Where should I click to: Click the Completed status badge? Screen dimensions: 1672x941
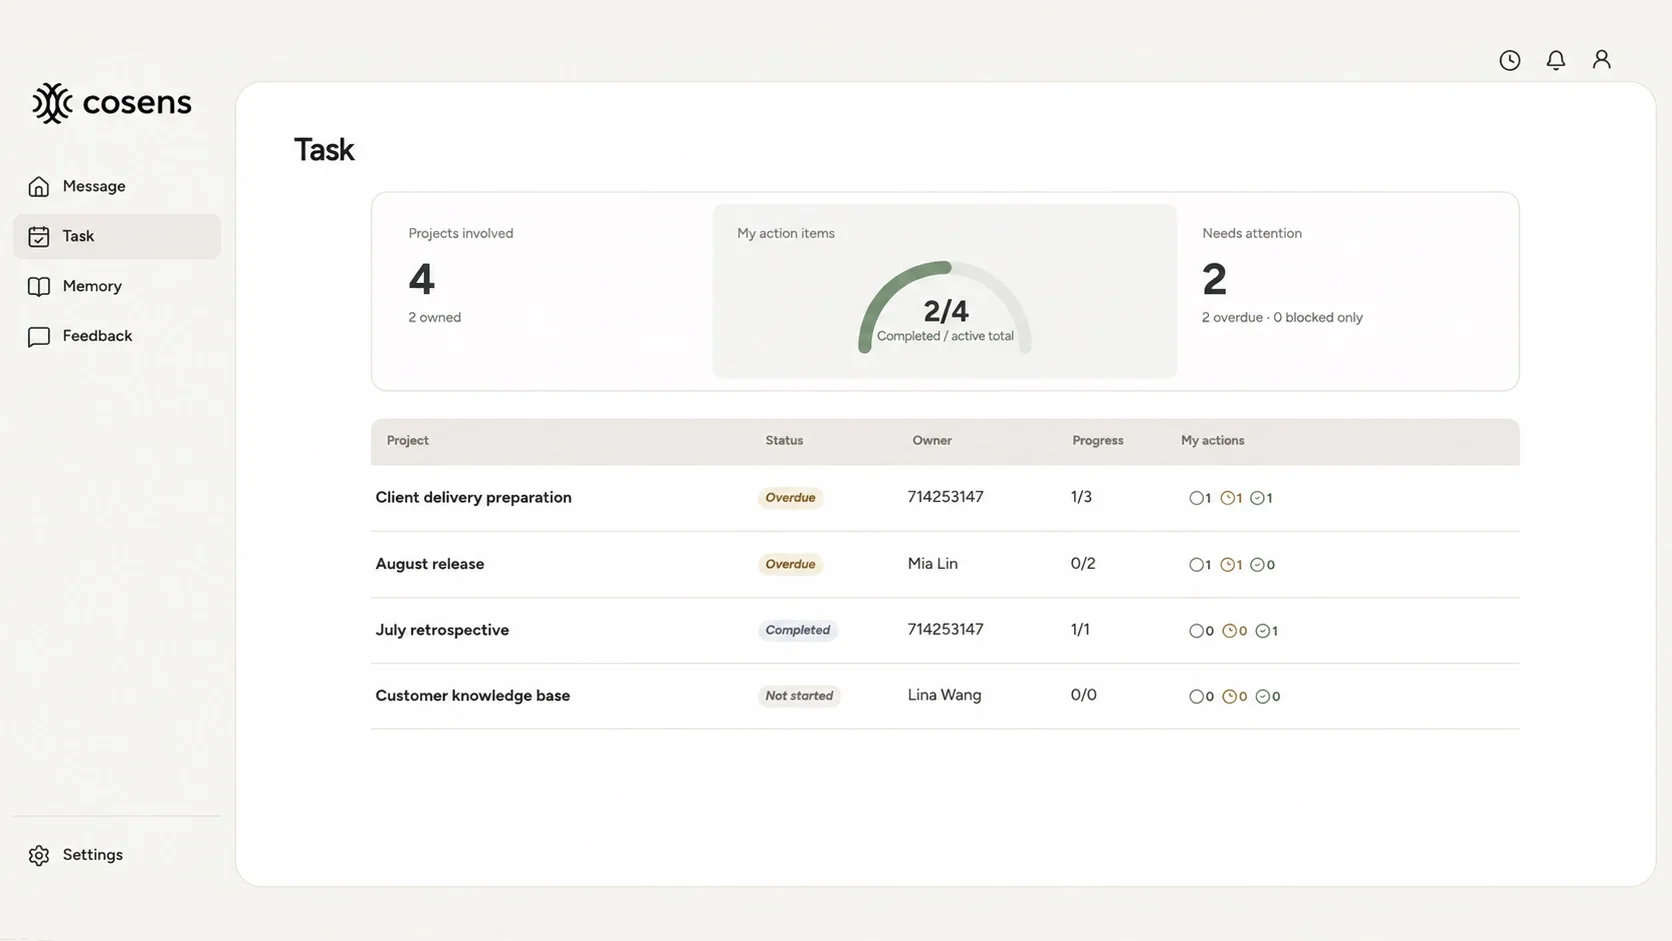click(797, 630)
